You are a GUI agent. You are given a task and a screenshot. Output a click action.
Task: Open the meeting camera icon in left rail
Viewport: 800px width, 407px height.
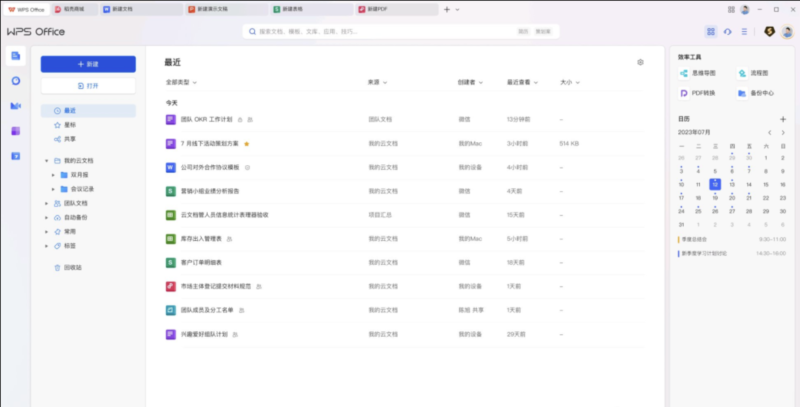(x=16, y=106)
